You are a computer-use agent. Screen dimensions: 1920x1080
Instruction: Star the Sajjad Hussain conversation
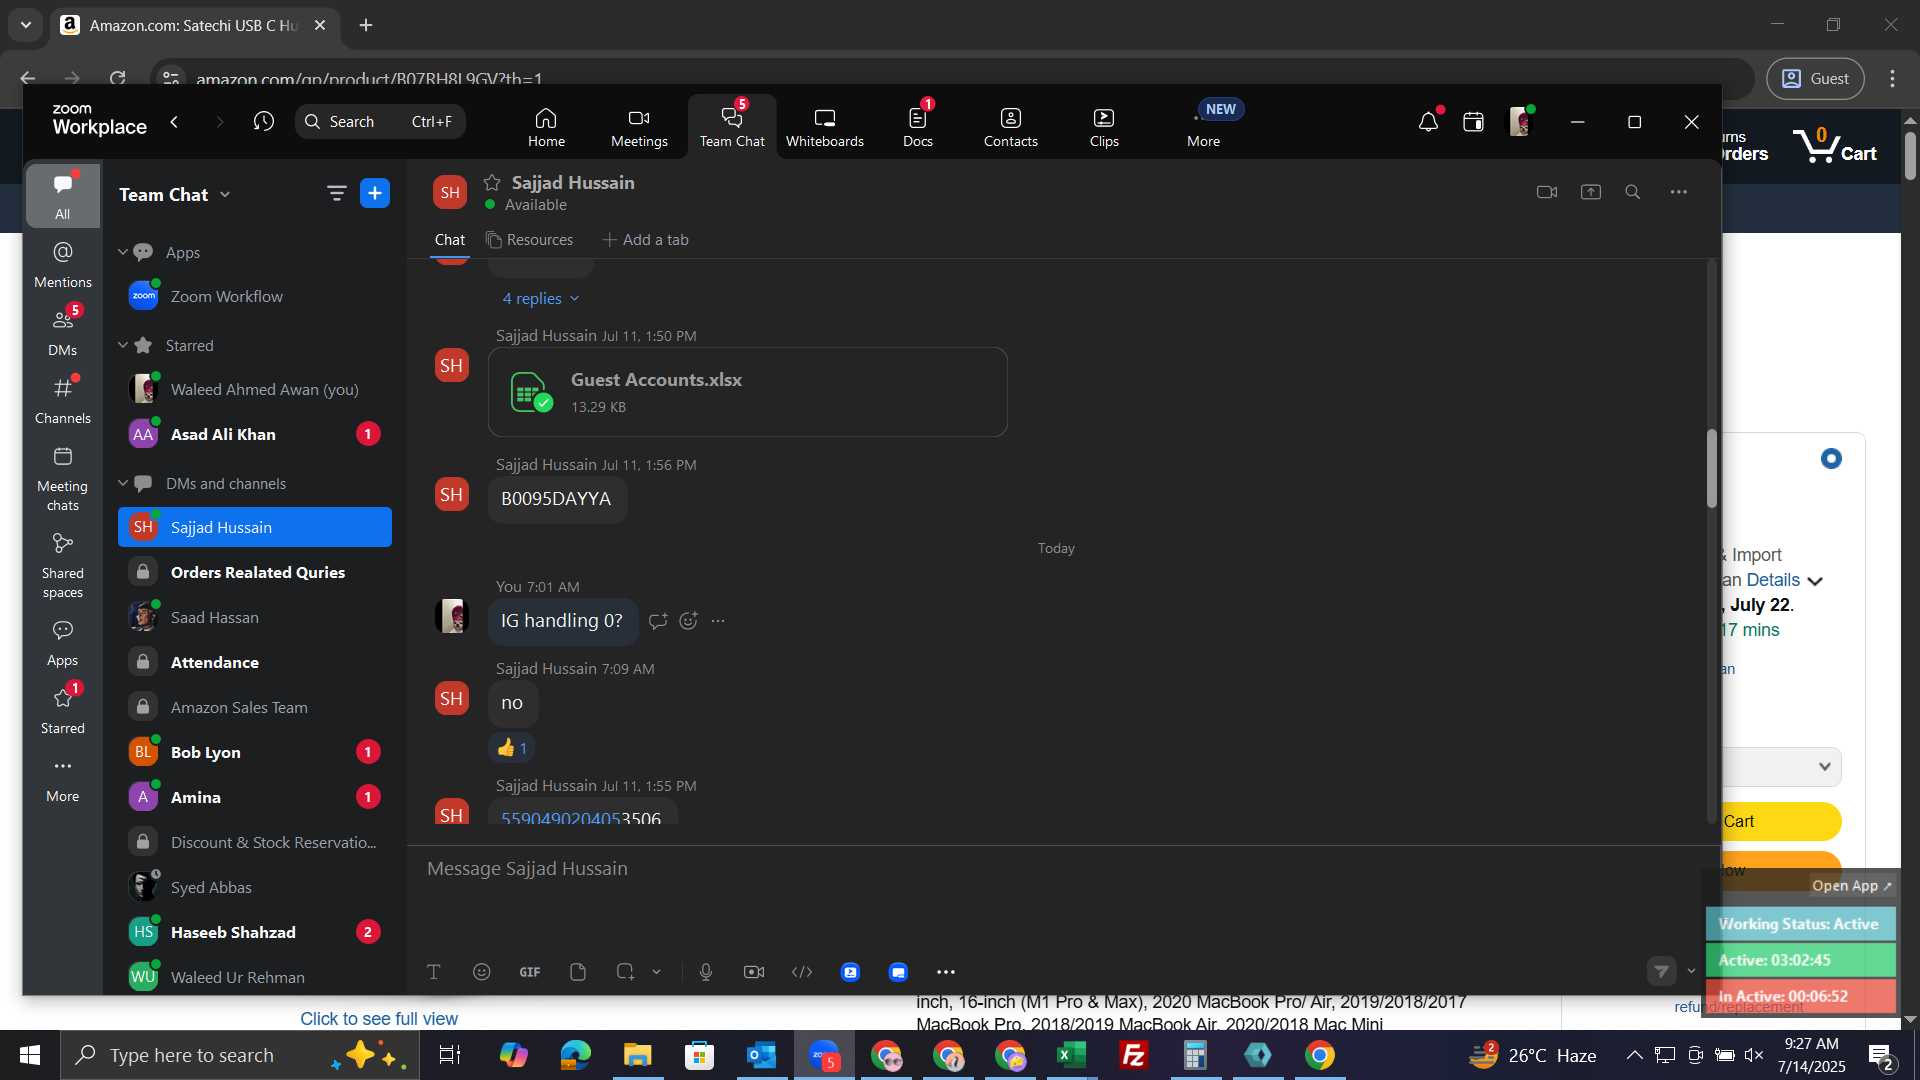click(492, 182)
